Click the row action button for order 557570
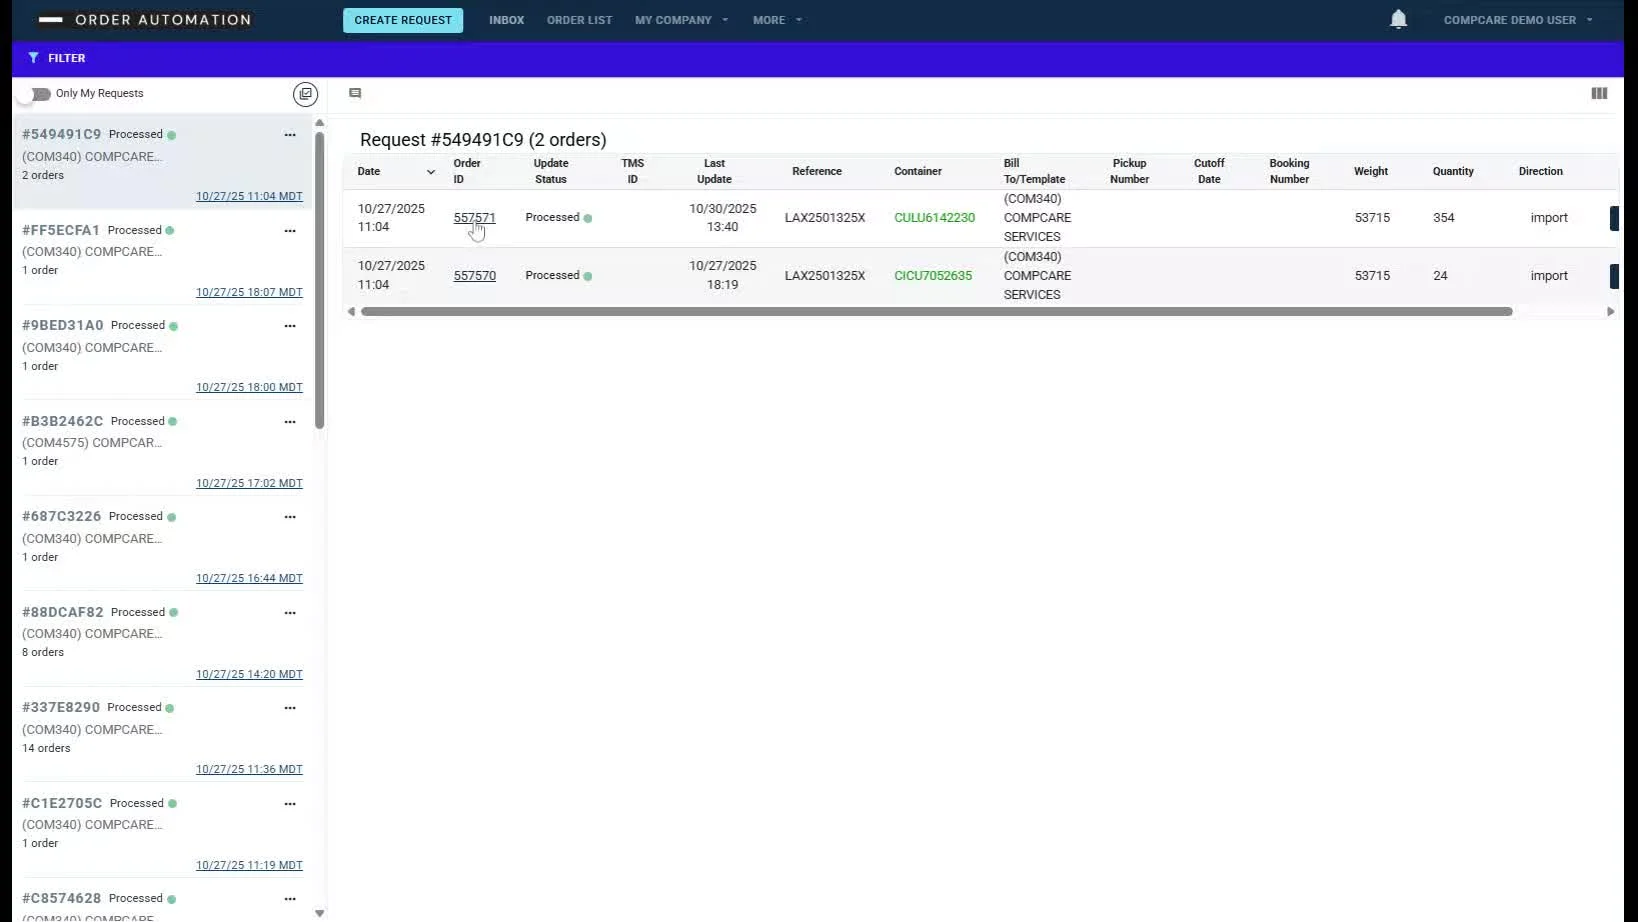1638x922 pixels. tap(1614, 276)
